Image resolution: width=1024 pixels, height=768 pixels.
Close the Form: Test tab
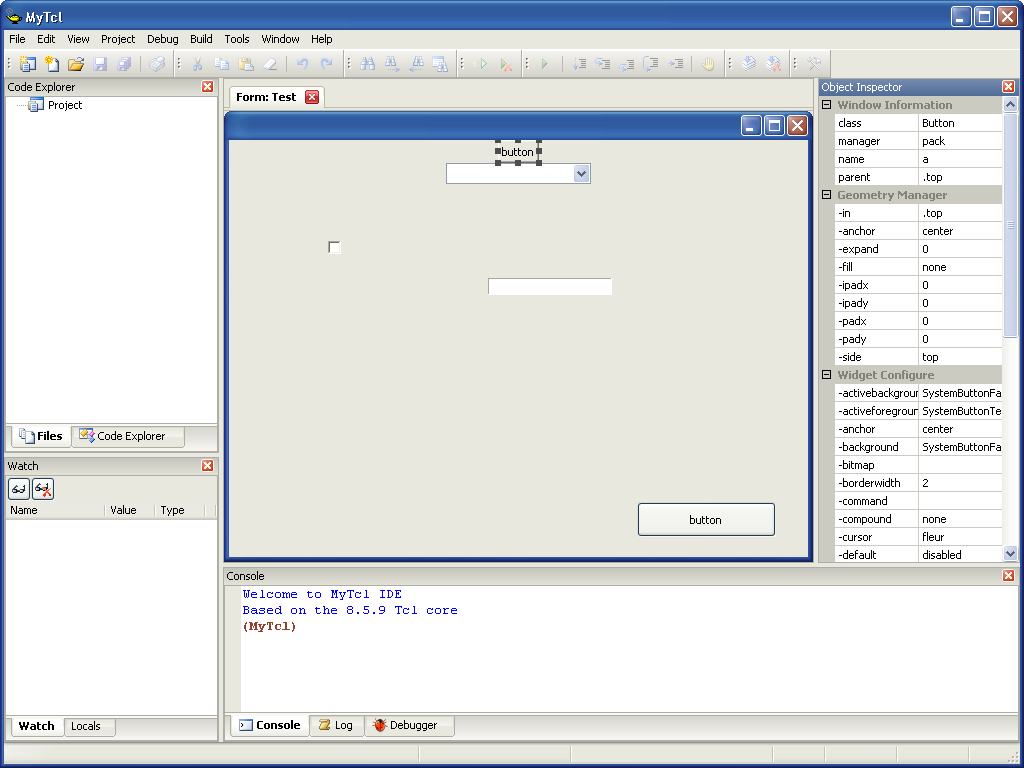(x=312, y=97)
